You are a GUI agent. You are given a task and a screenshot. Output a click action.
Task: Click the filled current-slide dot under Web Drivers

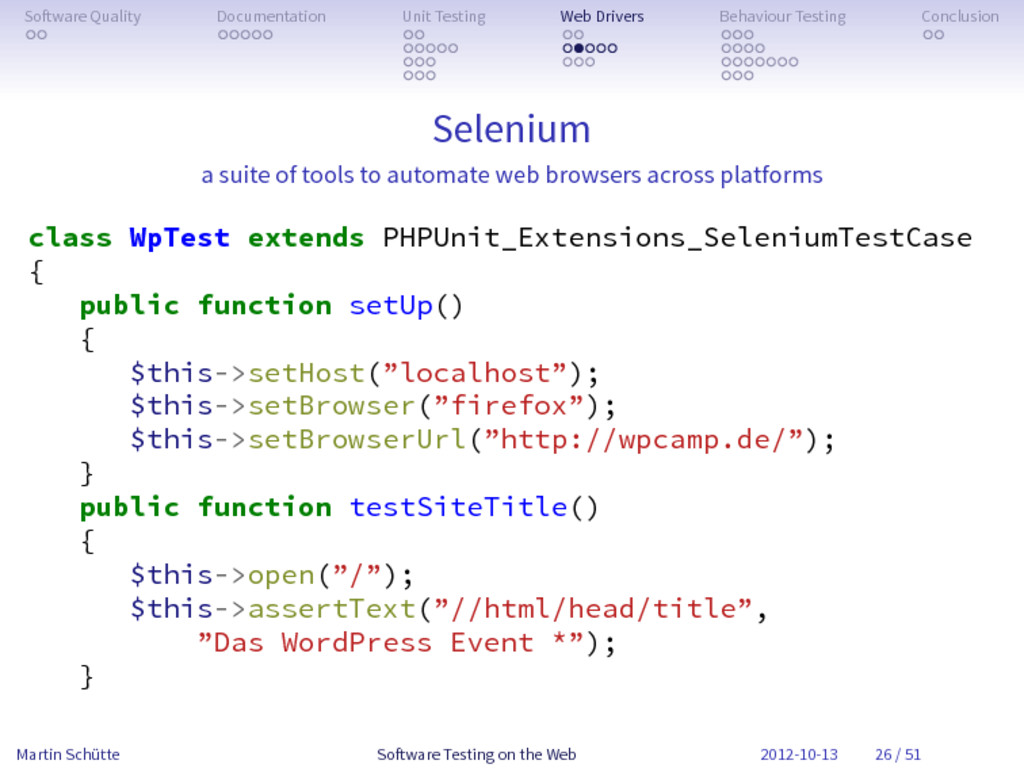pos(579,48)
